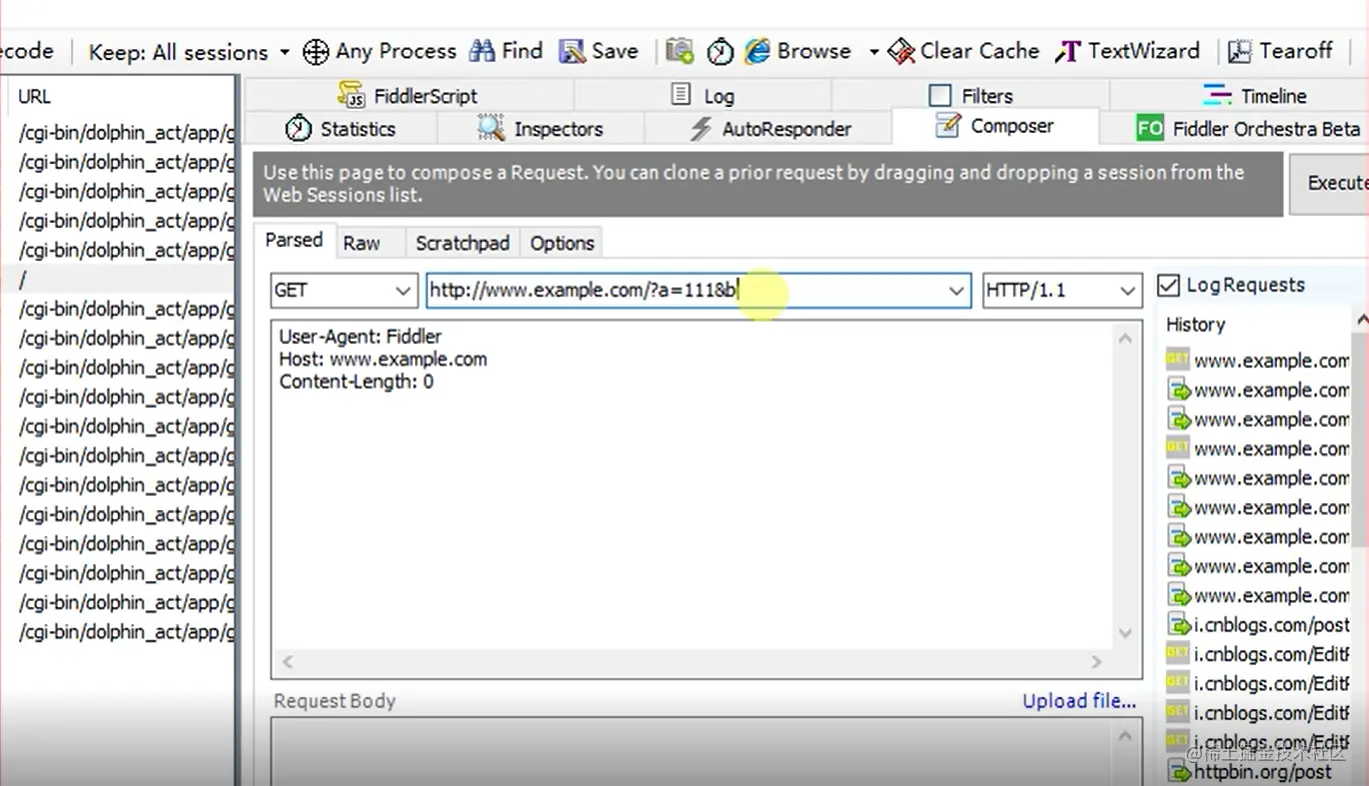Image resolution: width=1369 pixels, height=786 pixels.
Task: Click the History list scroll-up arrow
Action: click(x=1362, y=321)
